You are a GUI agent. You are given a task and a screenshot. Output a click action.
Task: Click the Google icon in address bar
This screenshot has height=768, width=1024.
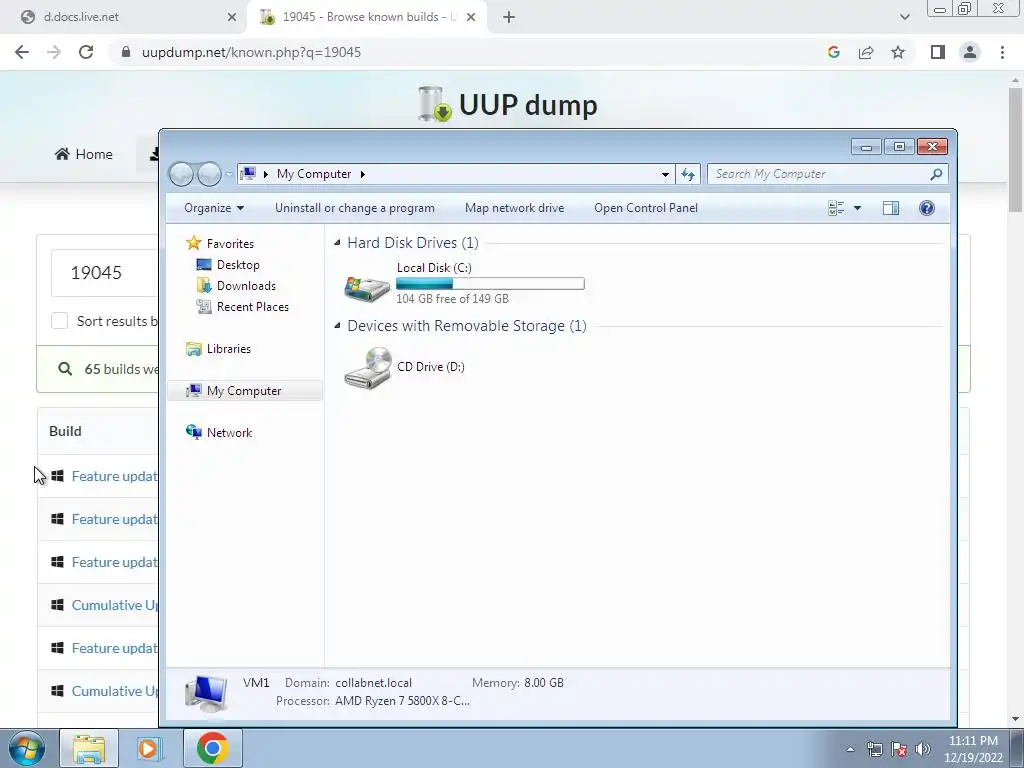pos(833,52)
